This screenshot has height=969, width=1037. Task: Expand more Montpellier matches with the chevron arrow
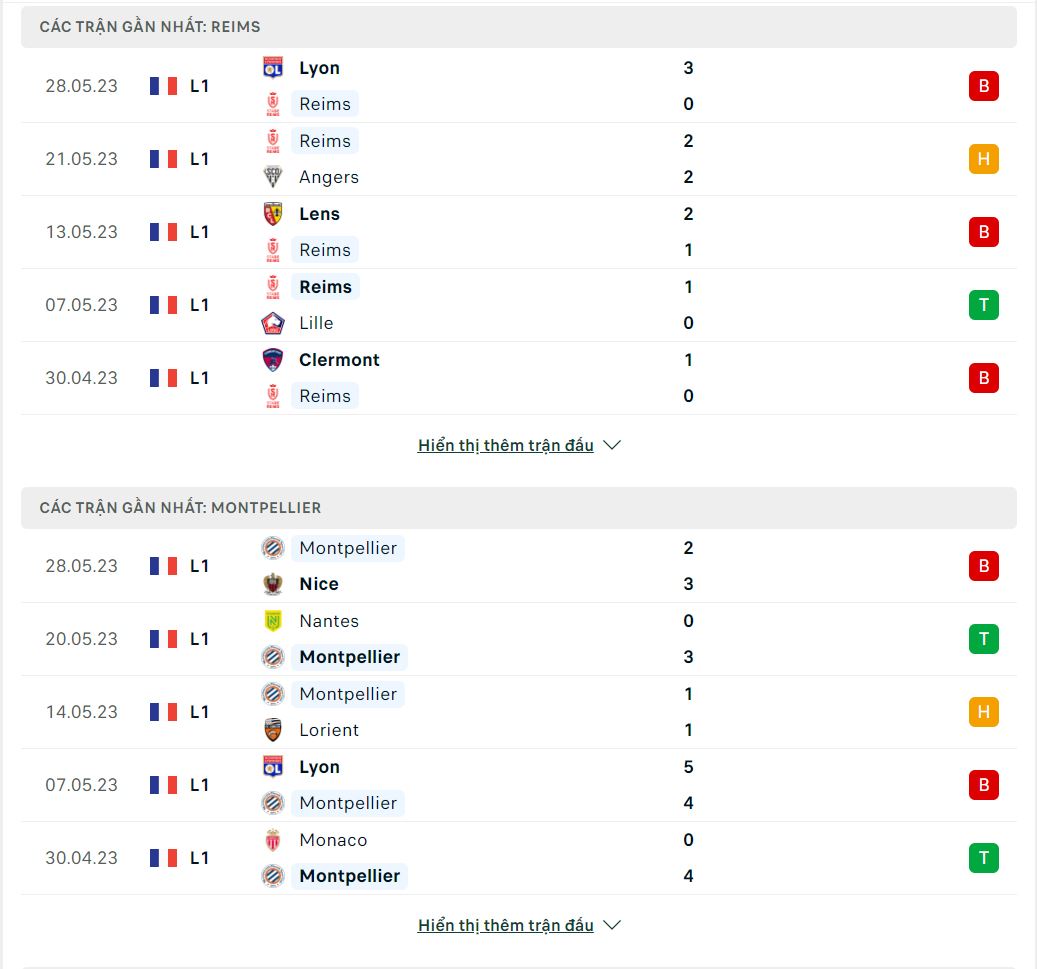pos(612,925)
